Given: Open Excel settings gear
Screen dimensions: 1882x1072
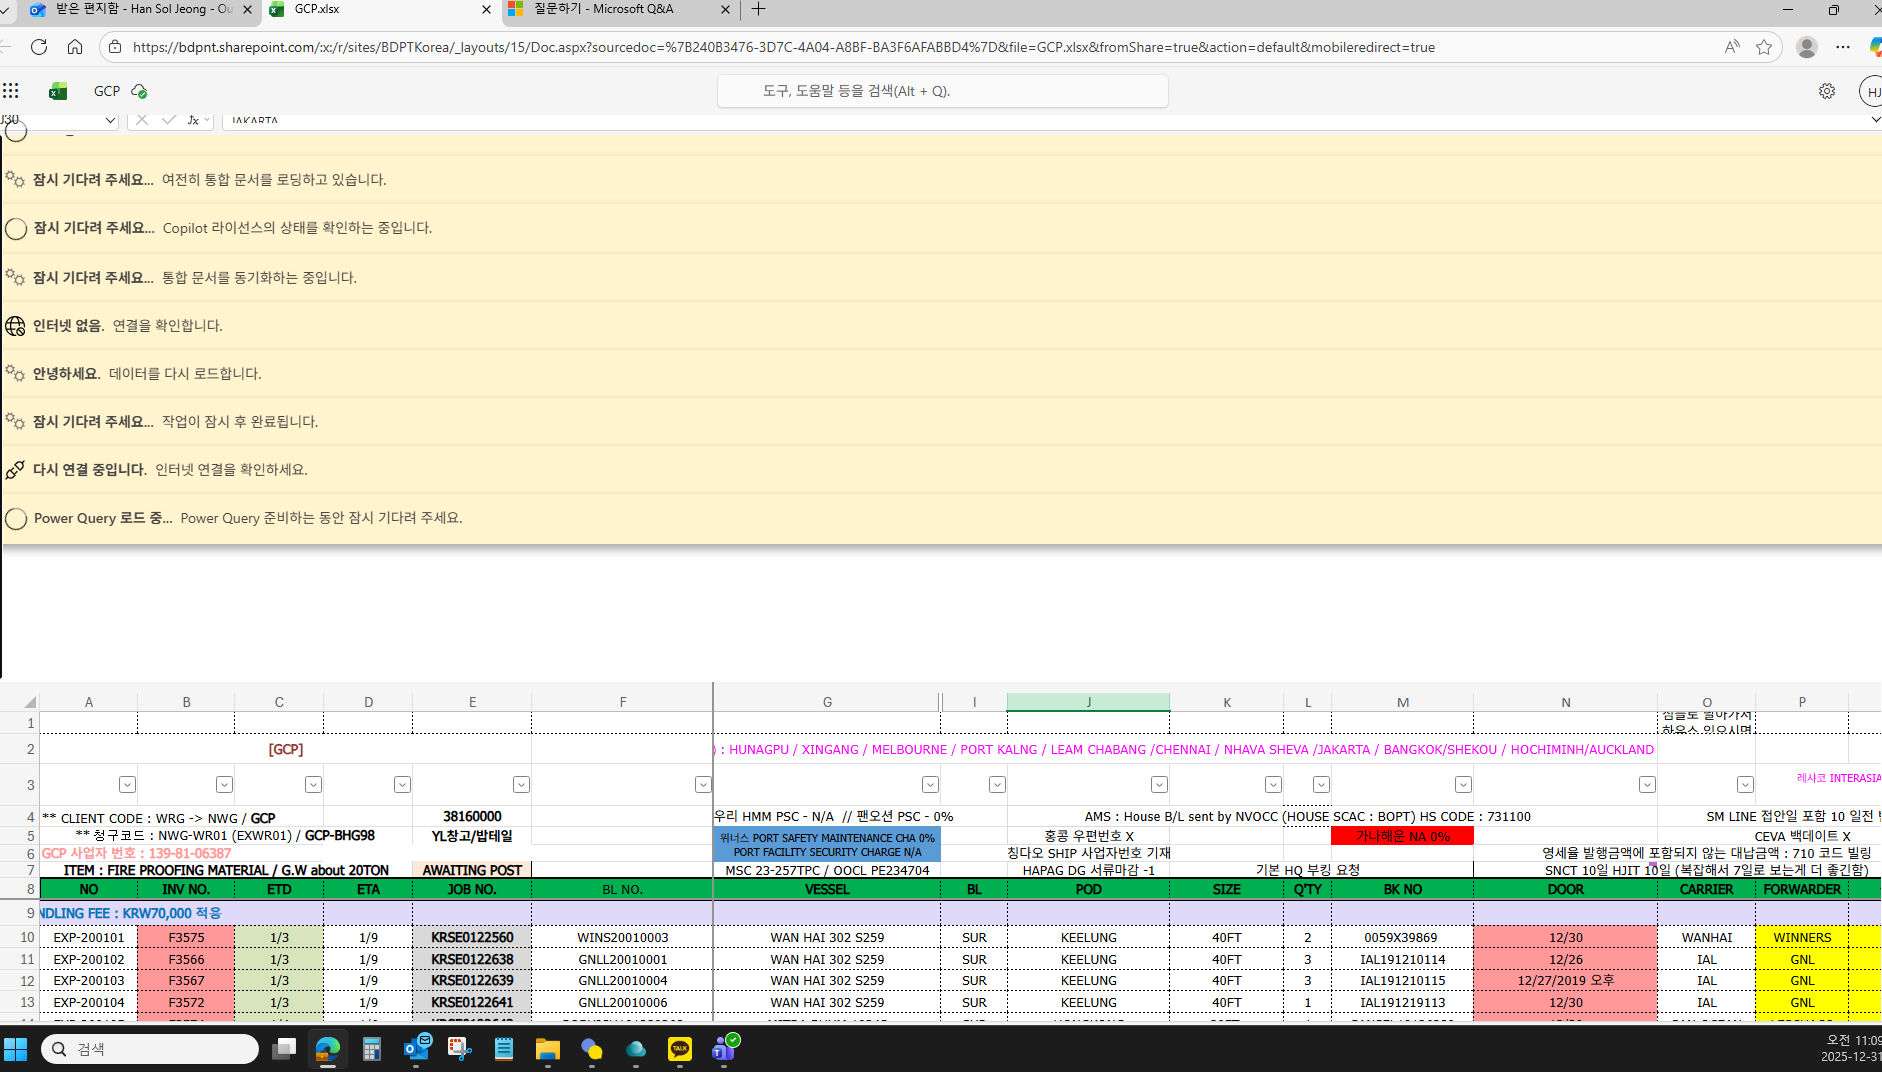Looking at the screenshot, I should (1827, 91).
